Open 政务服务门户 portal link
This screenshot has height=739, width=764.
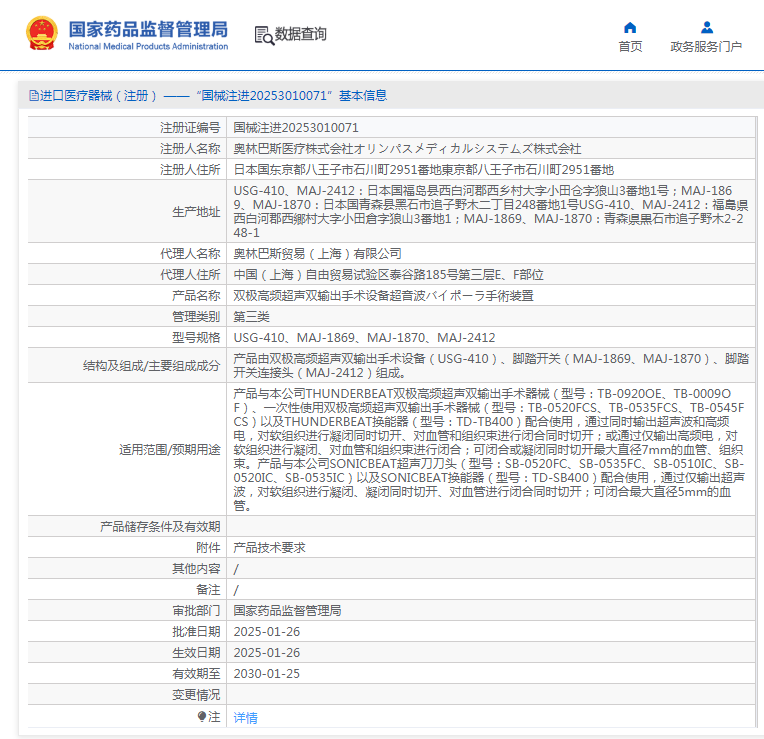pyautogui.click(x=706, y=47)
